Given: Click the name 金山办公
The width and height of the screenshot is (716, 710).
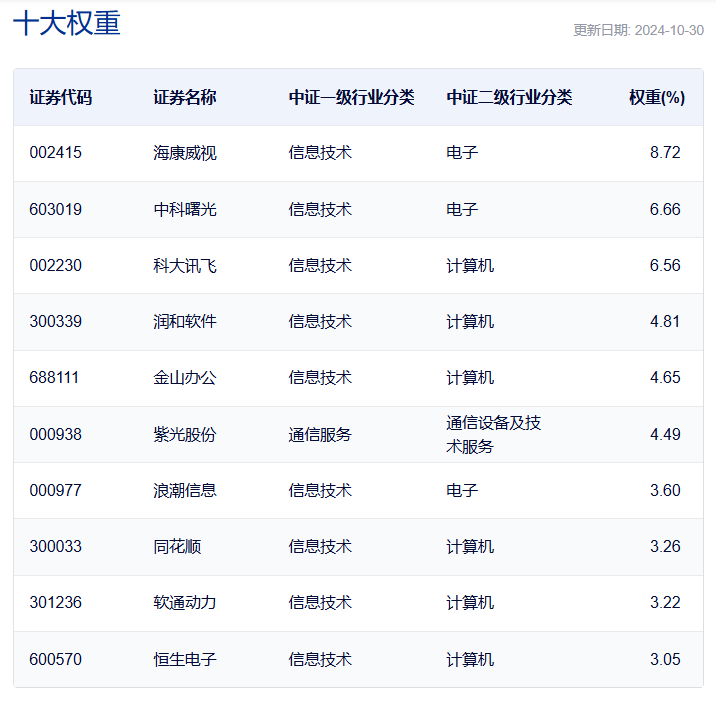Looking at the screenshot, I should click(x=185, y=378).
